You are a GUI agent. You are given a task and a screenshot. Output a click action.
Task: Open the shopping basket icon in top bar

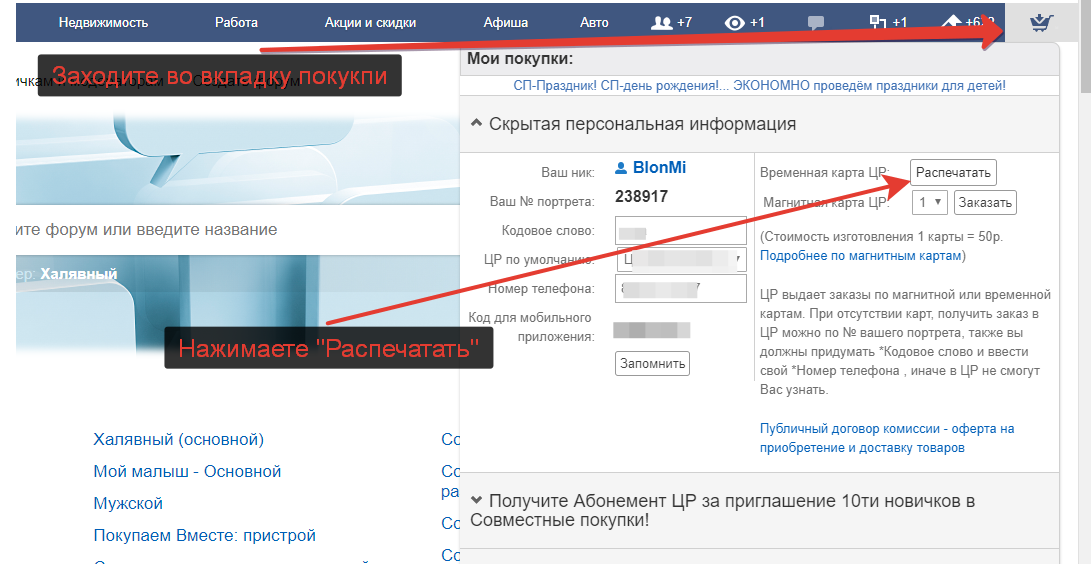(x=1040, y=24)
